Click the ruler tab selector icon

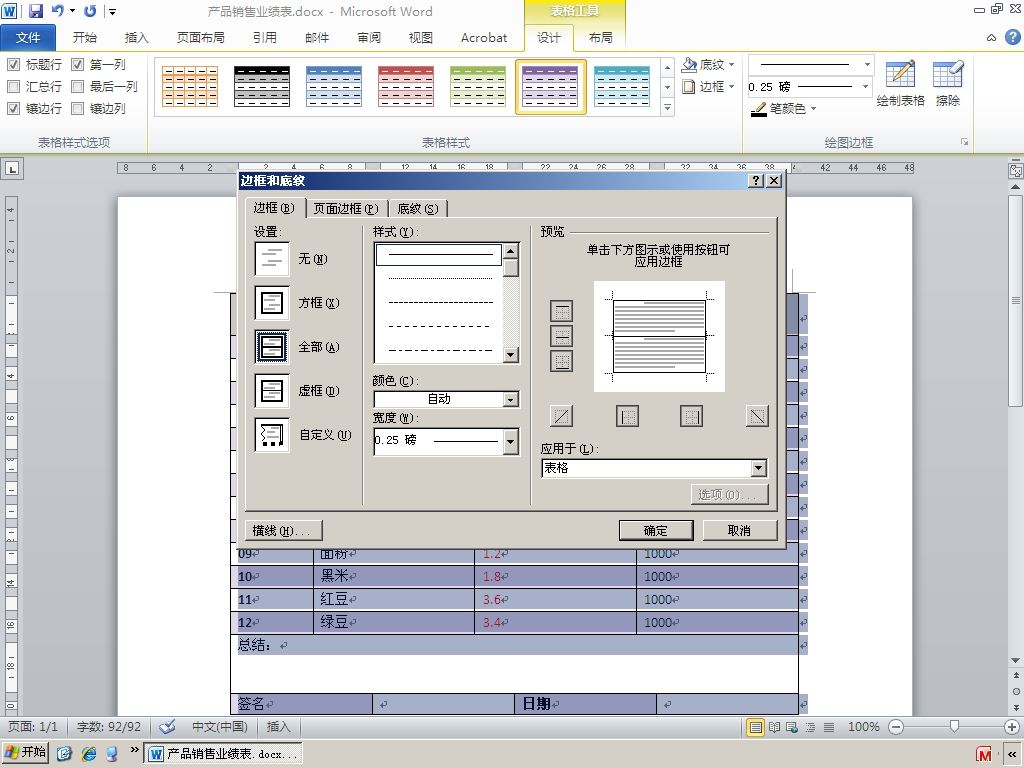(12, 168)
